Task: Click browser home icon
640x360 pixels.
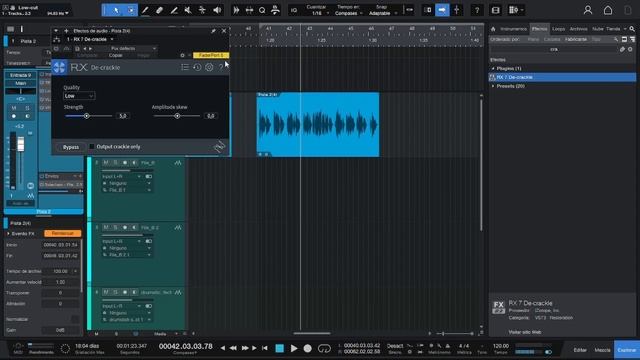Action: tap(493, 29)
